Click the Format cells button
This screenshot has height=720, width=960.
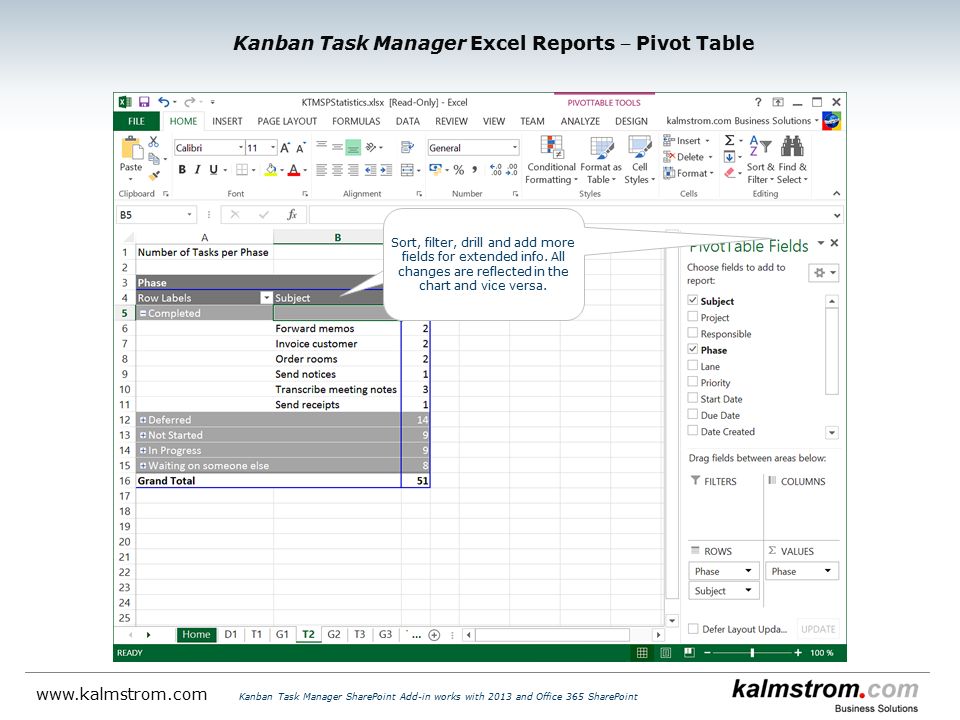688,173
